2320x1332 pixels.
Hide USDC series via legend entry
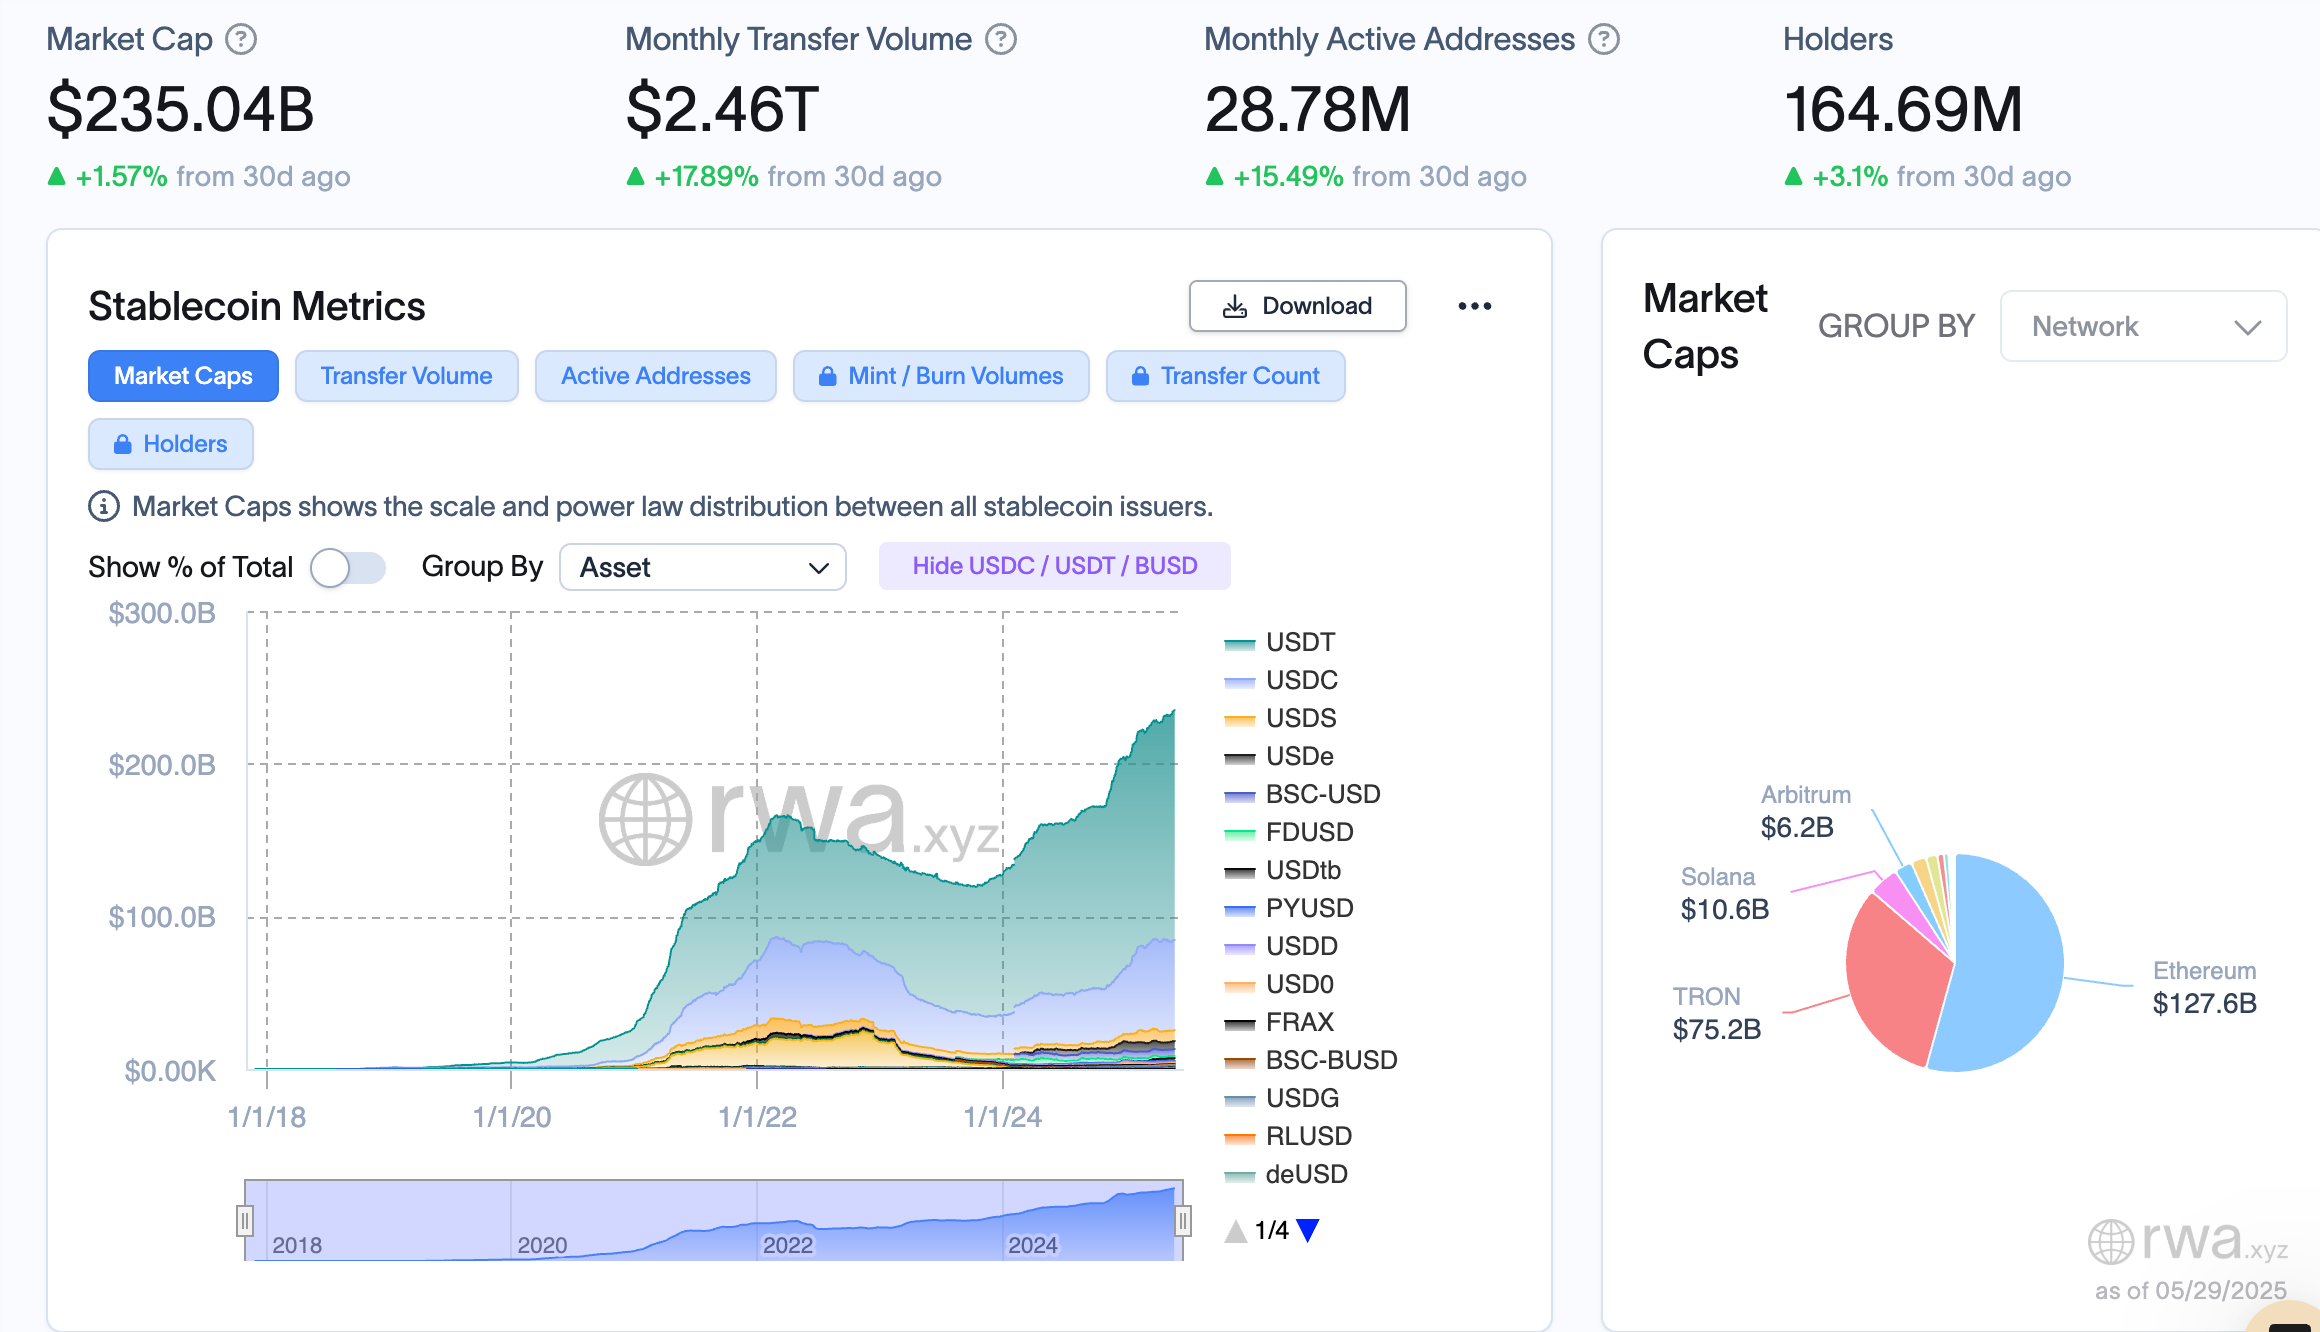[x=1301, y=680]
